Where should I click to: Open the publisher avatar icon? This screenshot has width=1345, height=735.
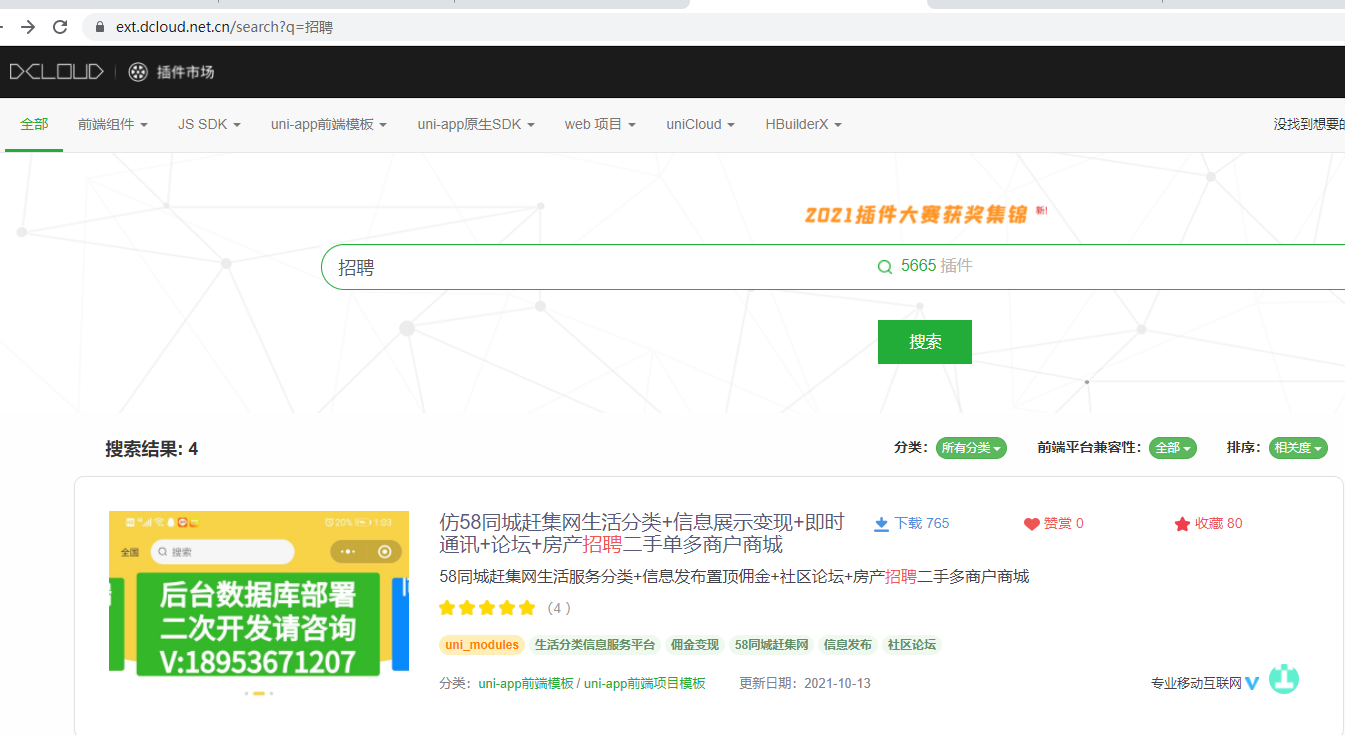pyautogui.click(x=1284, y=680)
